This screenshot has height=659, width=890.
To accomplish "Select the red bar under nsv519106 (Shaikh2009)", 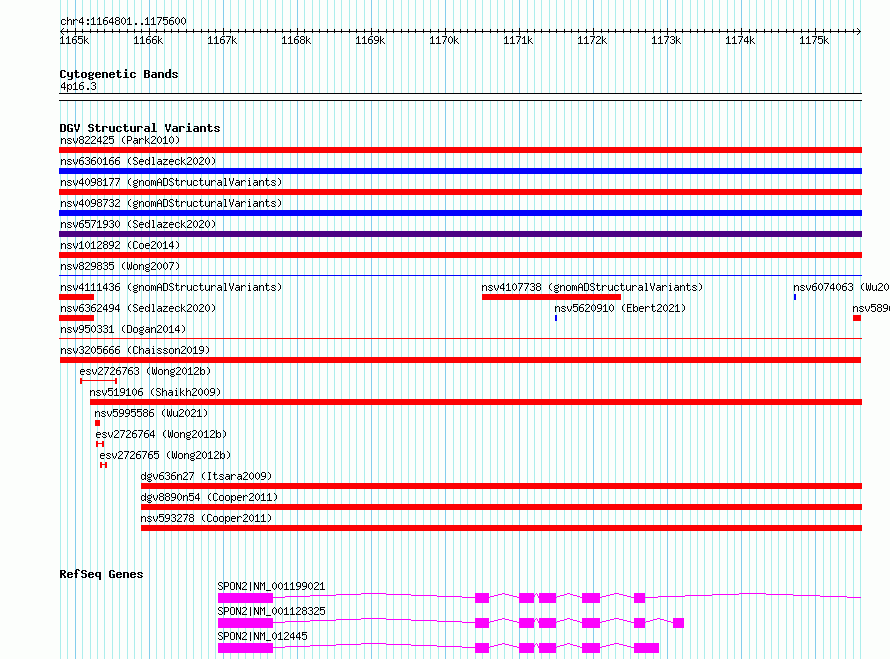I will (476, 402).
